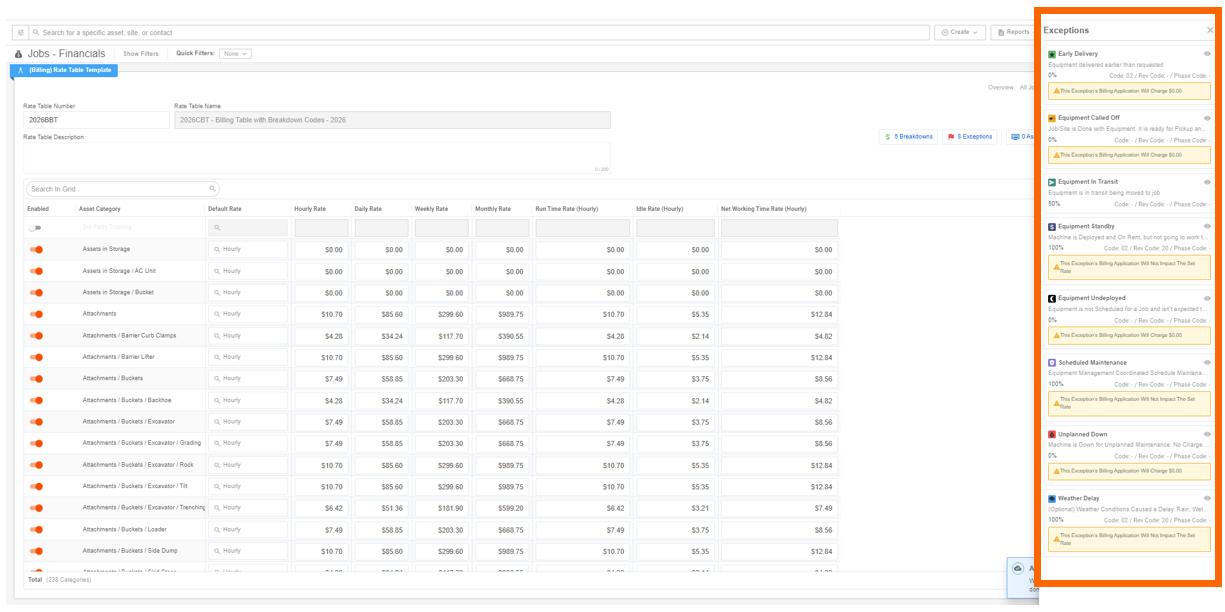Click the Weather Delay exception icon
Viewport: 1225px width, 612px height.
pyautogui.click(x=1052, y=498)
